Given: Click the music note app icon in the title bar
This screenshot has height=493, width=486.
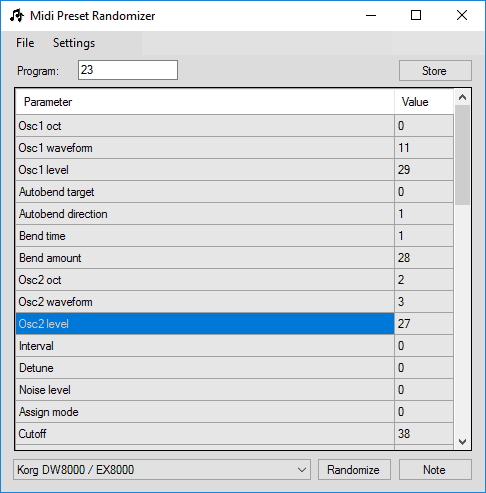Looking at the screenshot, I should pyautogui.click(x=17, y=15).
